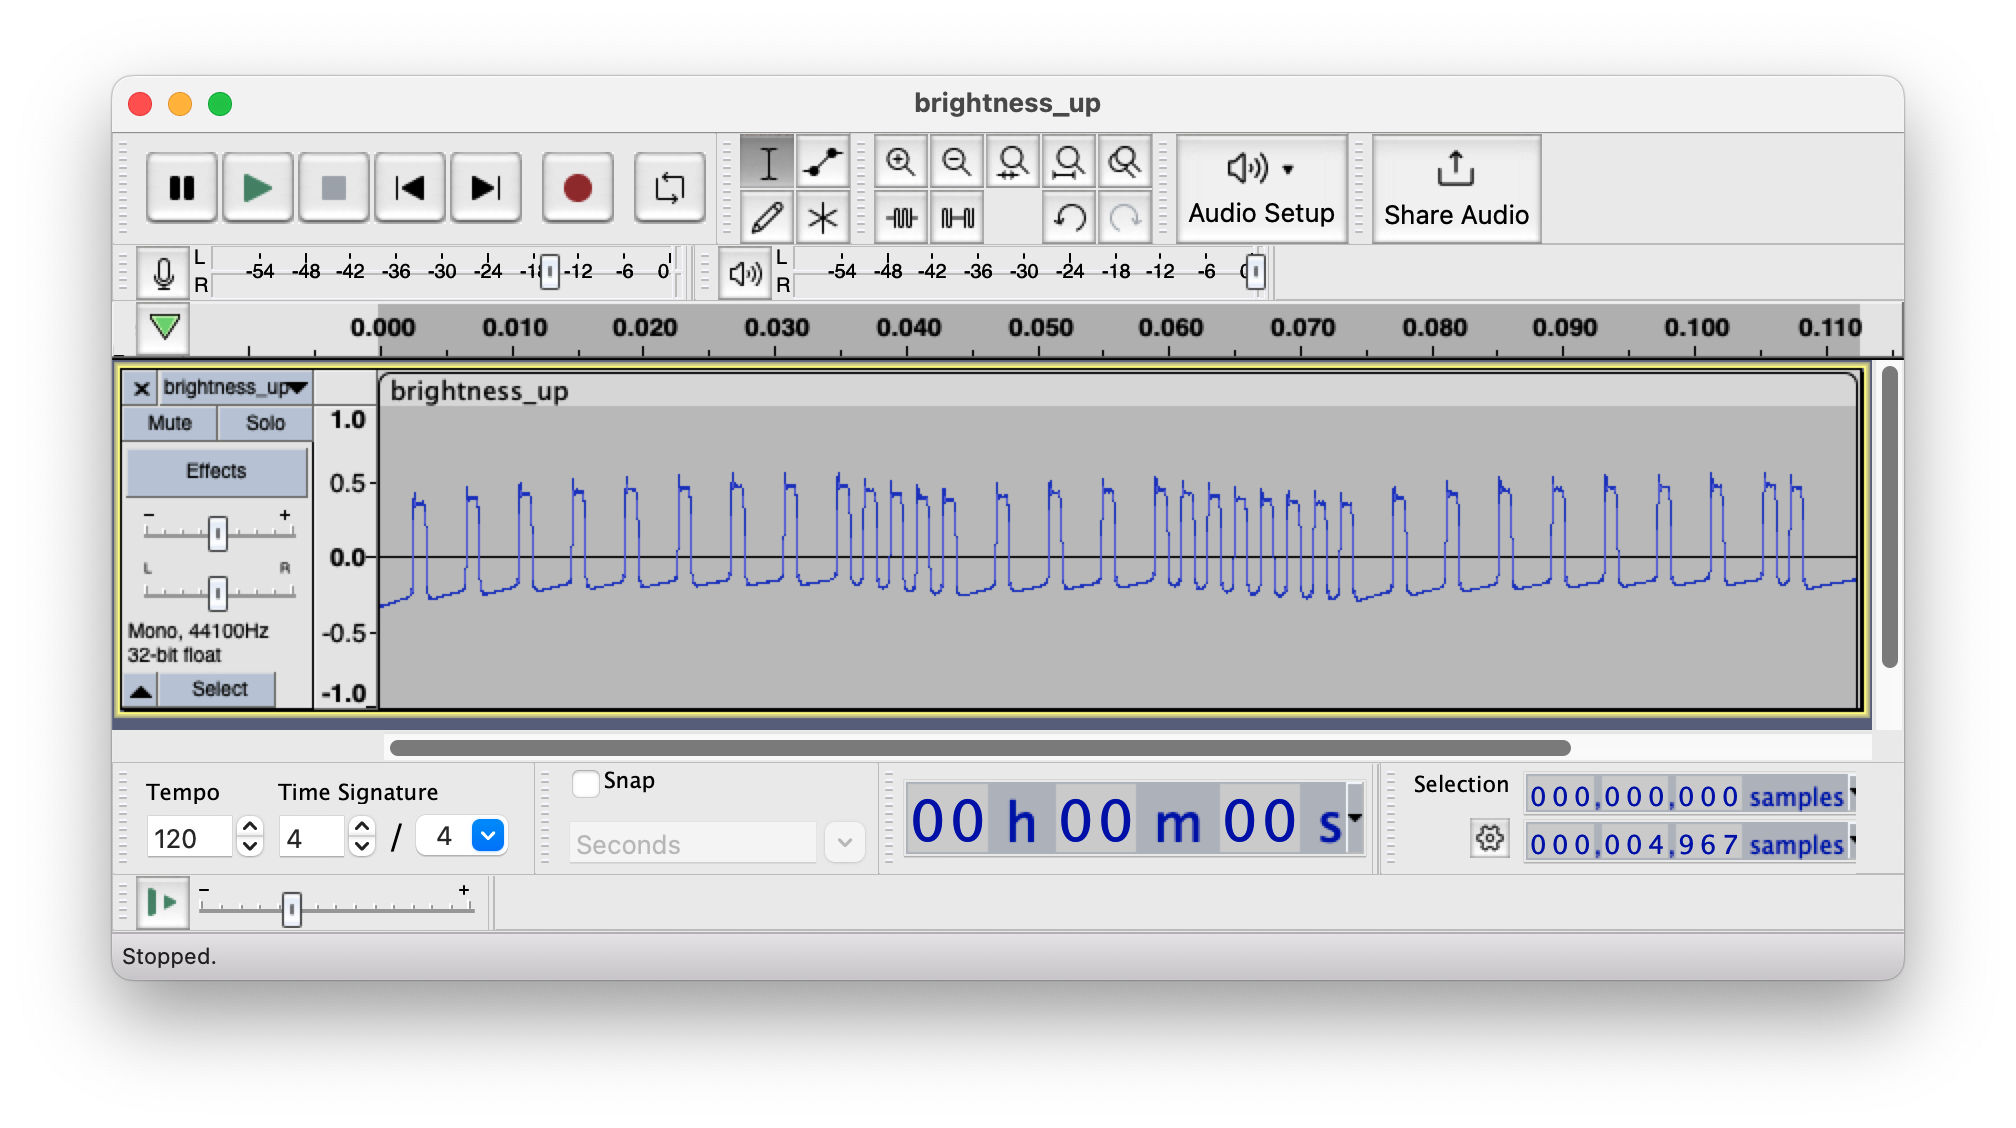Click the green timeline options triangle
The height and width of the screenshot is (1128, 2016).
pyautogui.click(x=164, y=326)
